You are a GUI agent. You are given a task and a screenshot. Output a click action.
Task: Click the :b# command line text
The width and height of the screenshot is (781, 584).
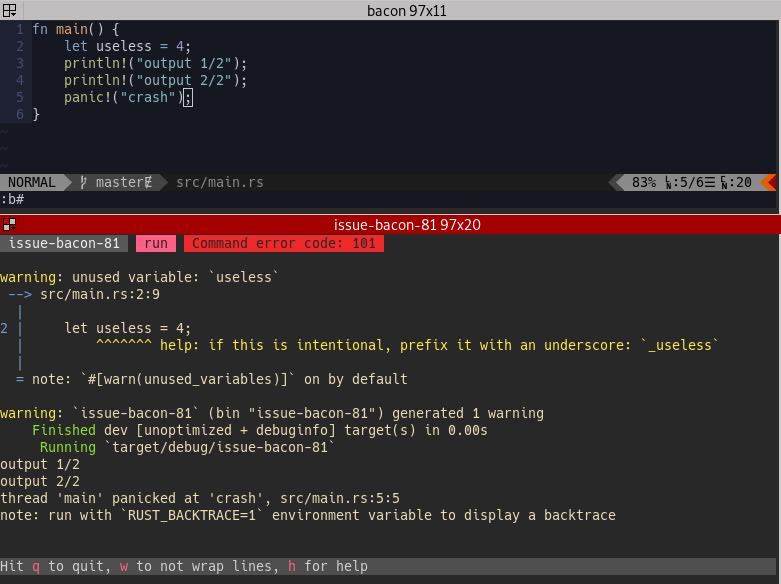click(12, 199)
